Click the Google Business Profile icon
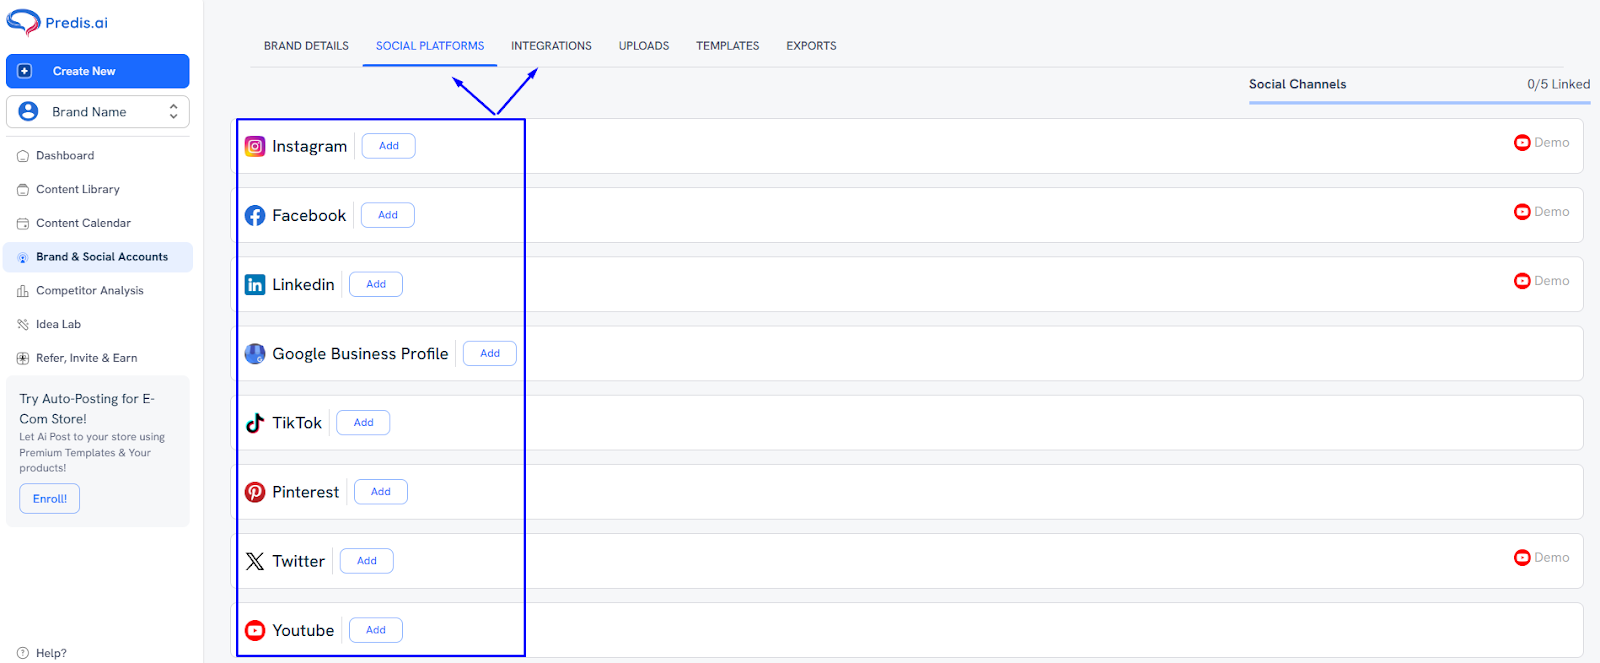 255,353
